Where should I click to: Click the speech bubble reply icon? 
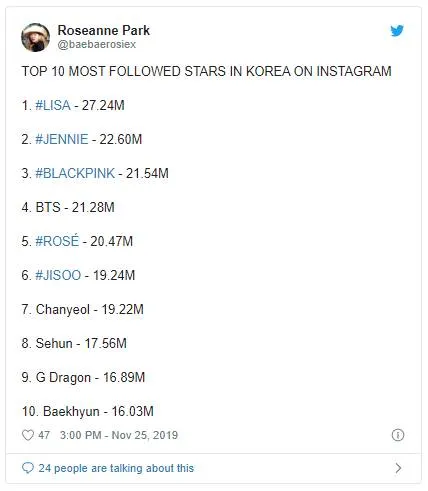pos(28,468)
